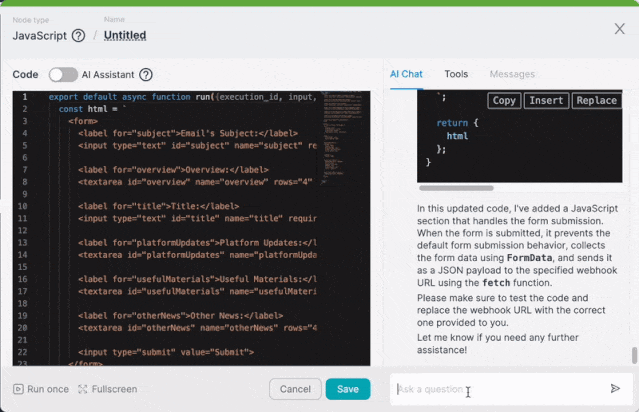This screenshot has width=639, height=412.
Task: Click the Cancel button
Action: (x=295, y=389)
